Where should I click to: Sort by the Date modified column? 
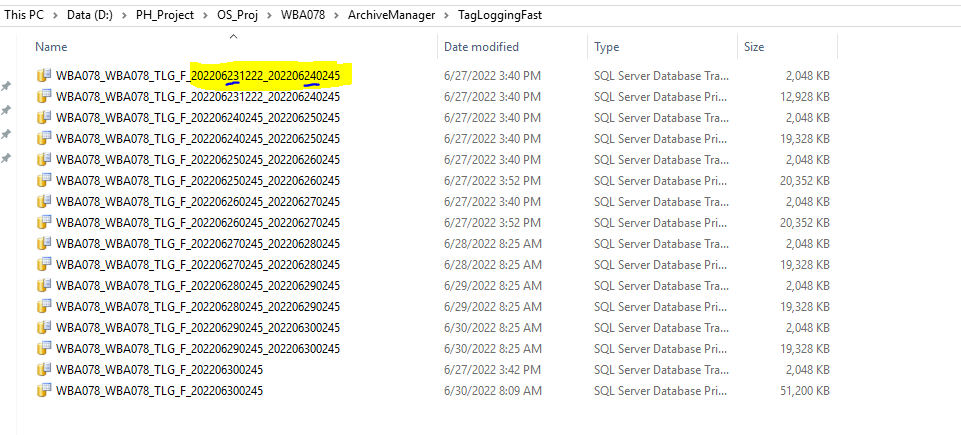click(481, 47)
